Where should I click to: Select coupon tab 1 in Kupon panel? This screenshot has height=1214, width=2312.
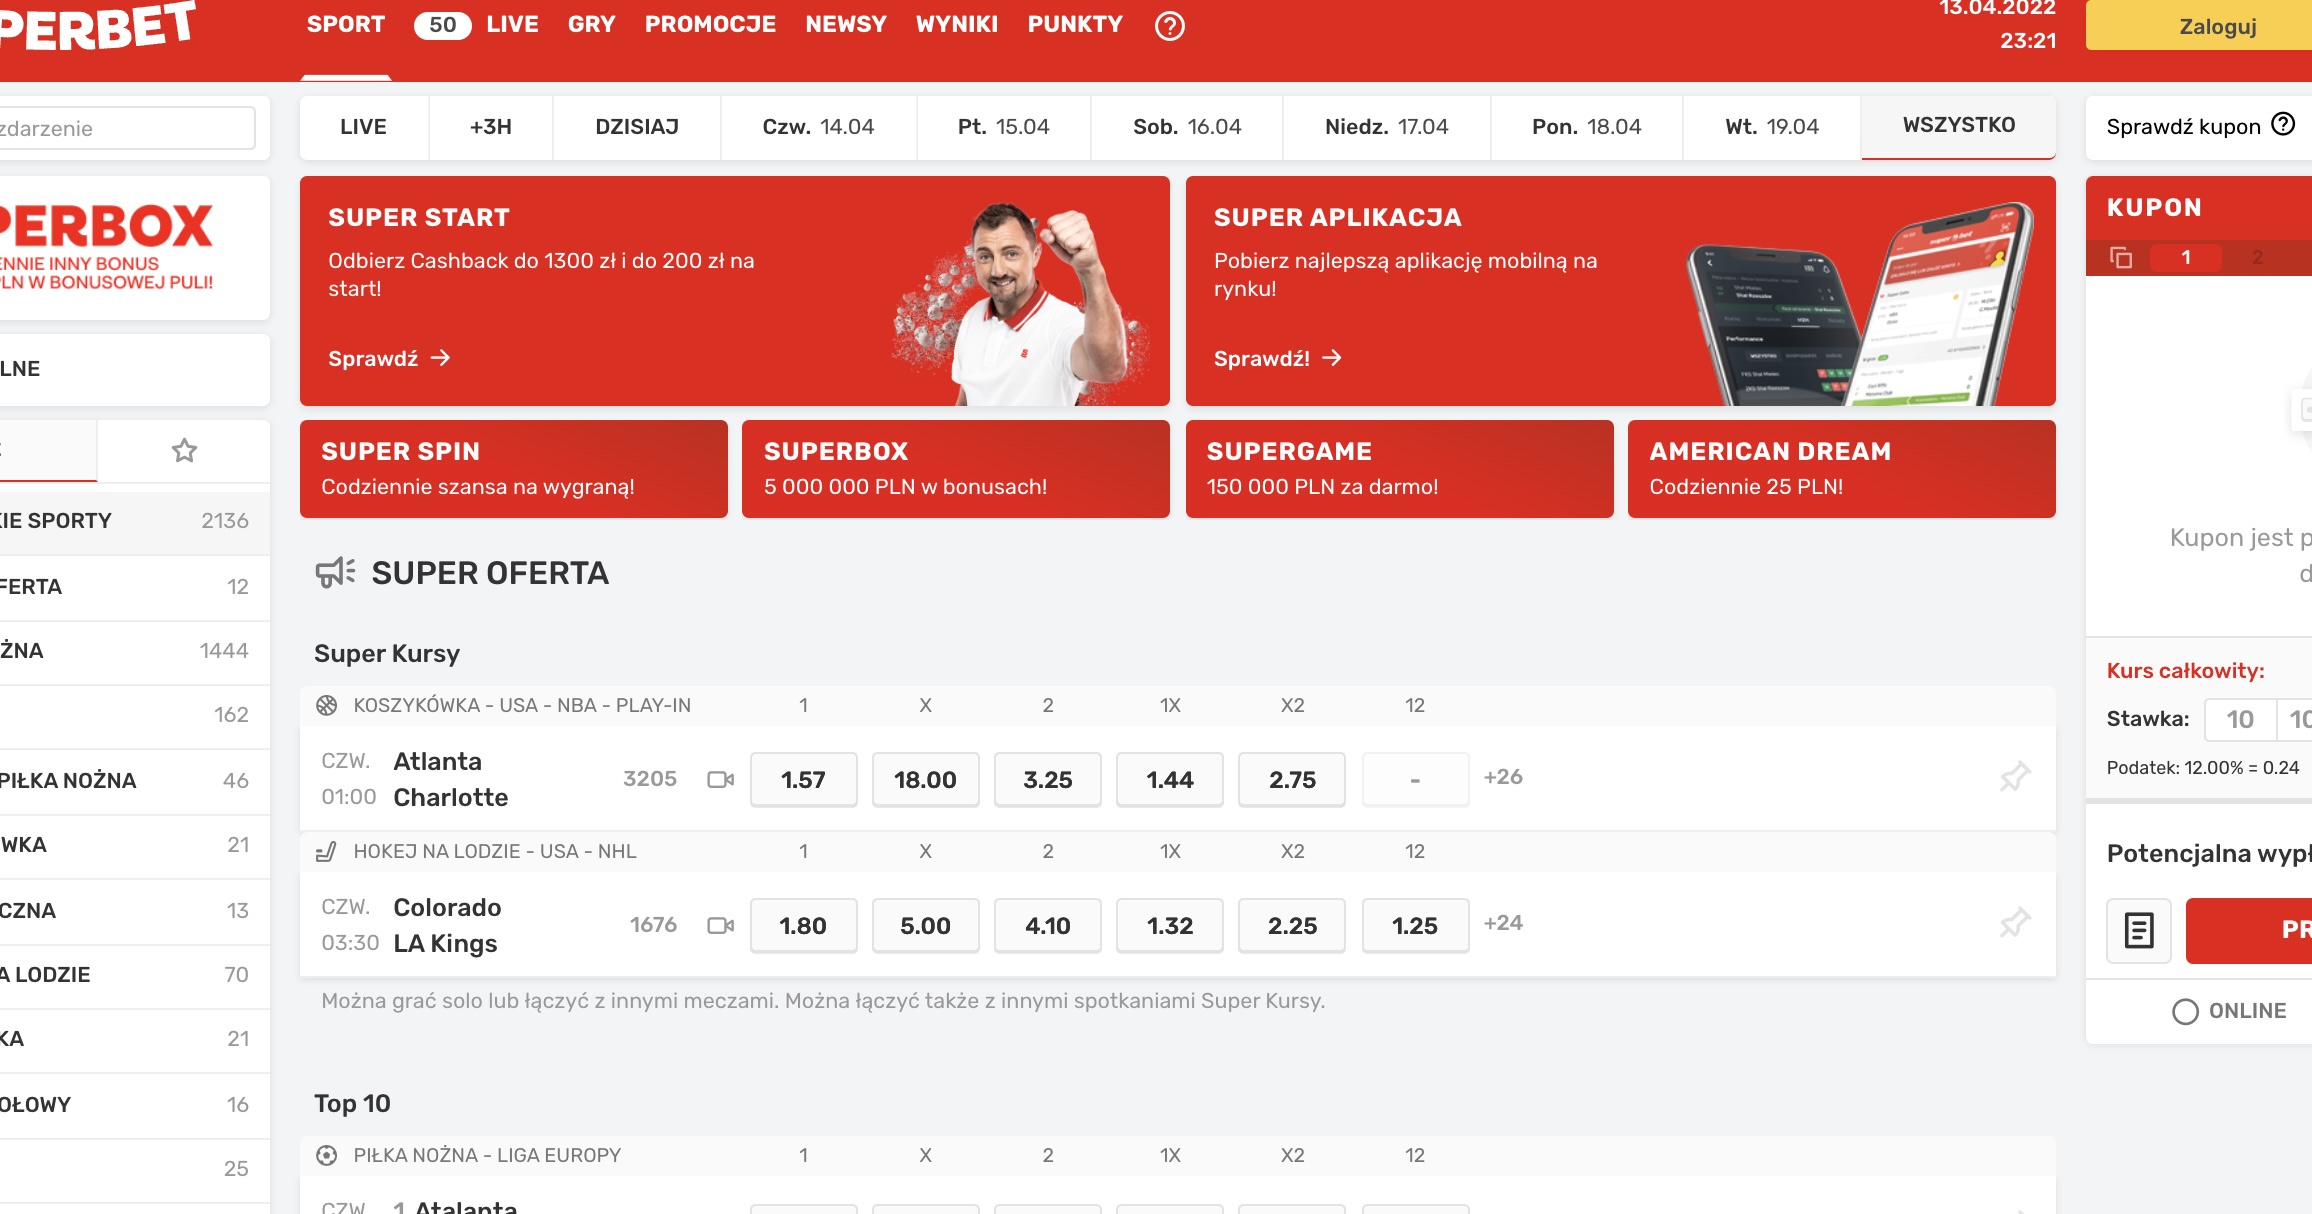(x=2186, y=258)
